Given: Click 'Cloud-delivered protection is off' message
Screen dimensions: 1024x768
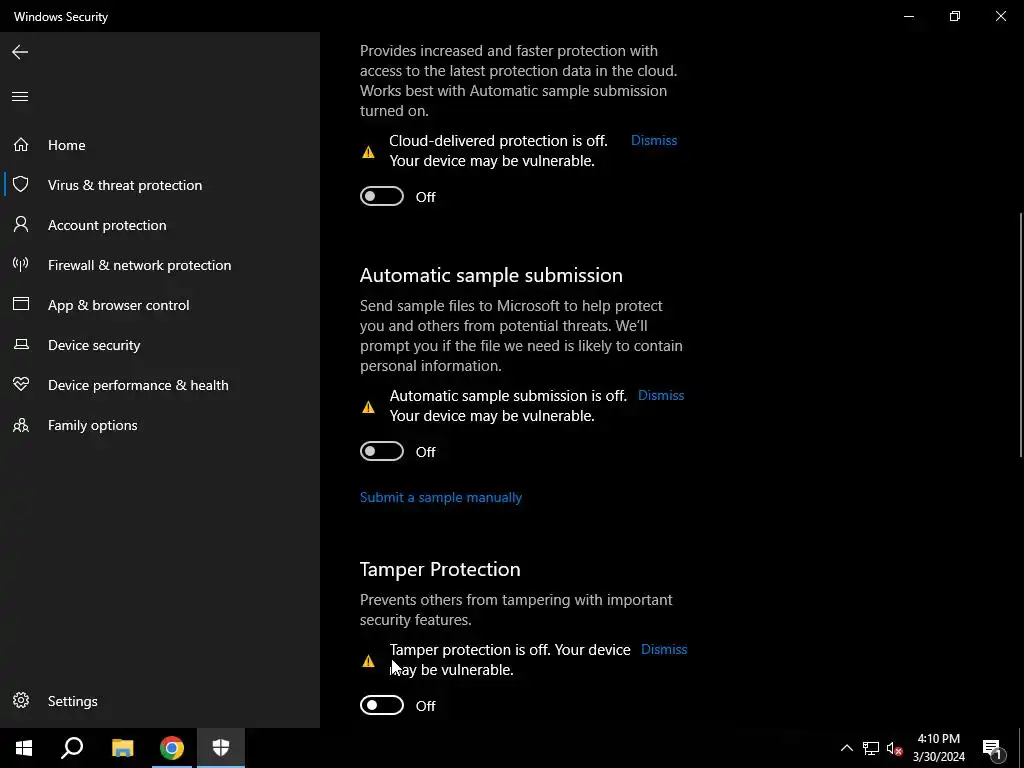Looking at the screenshot, I should [x=498, y=150].
